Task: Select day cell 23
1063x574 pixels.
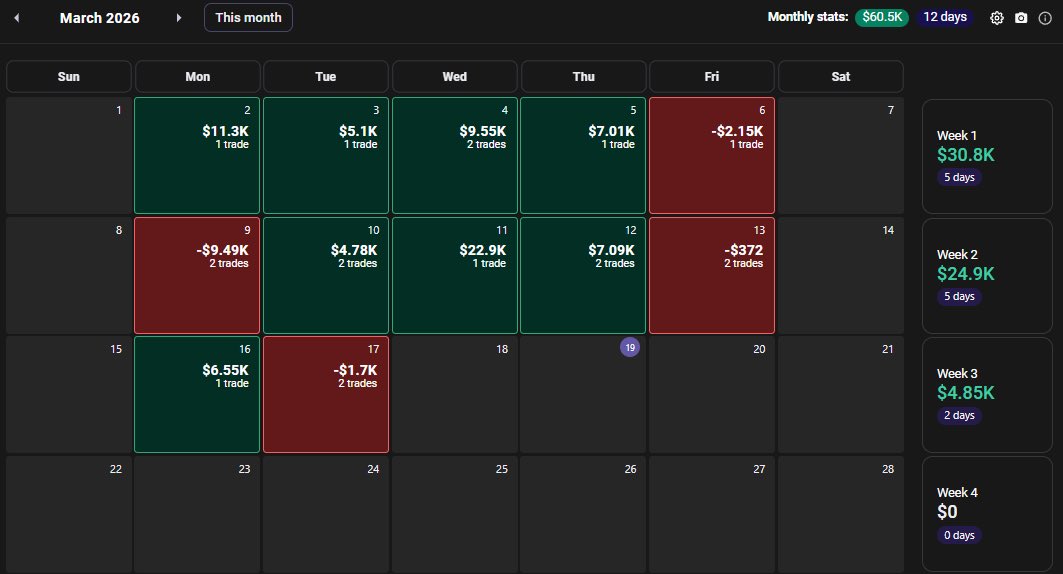Action: tap(197, 514)
